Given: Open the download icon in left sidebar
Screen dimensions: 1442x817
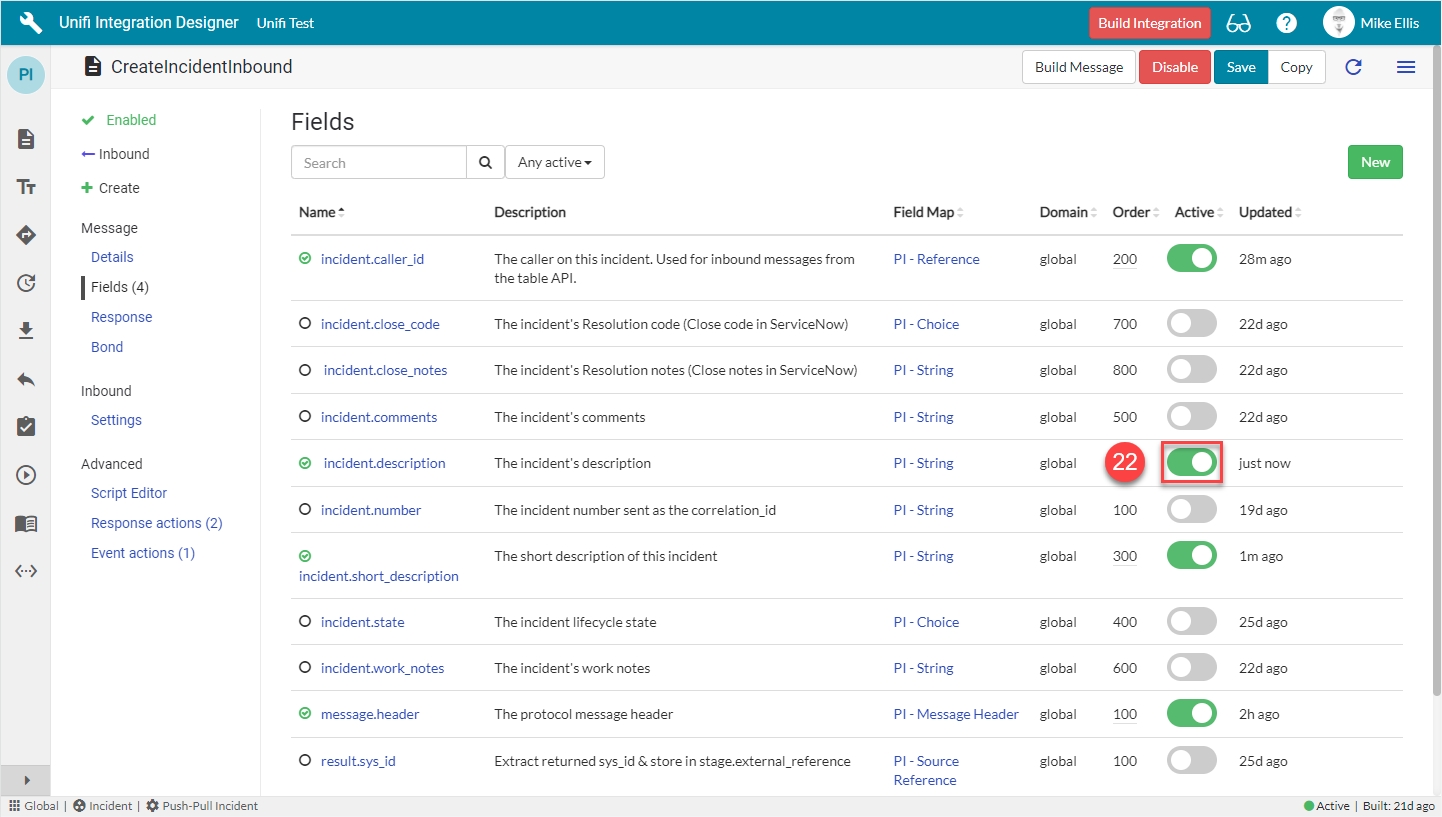Looking at the screenshot, I should [26, 331].
